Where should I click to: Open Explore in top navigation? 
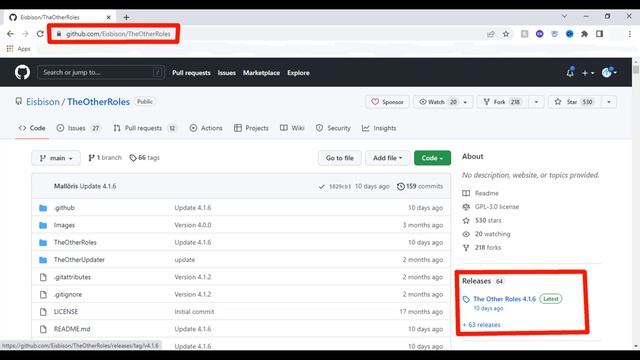(x=298, y=73)
